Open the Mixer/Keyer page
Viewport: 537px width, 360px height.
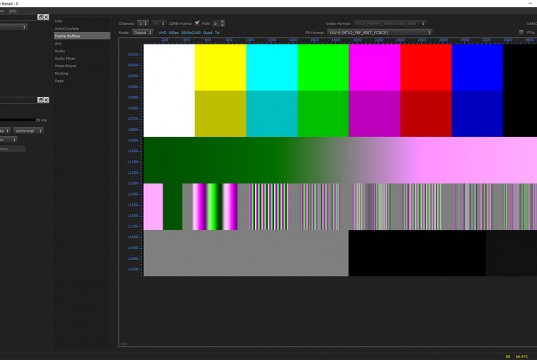point(66,66)
